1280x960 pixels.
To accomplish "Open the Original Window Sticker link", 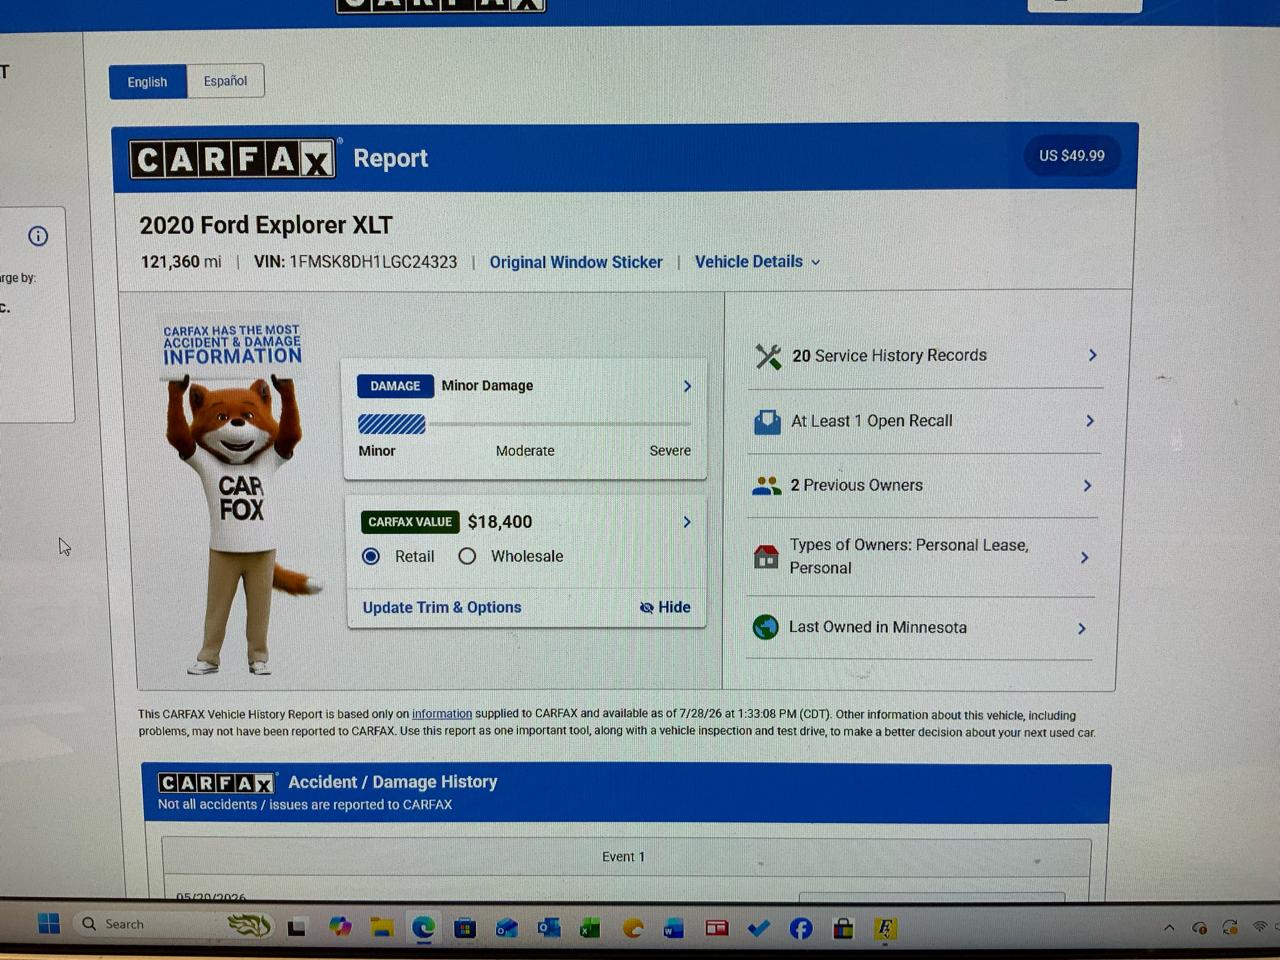I will [576, 262].
